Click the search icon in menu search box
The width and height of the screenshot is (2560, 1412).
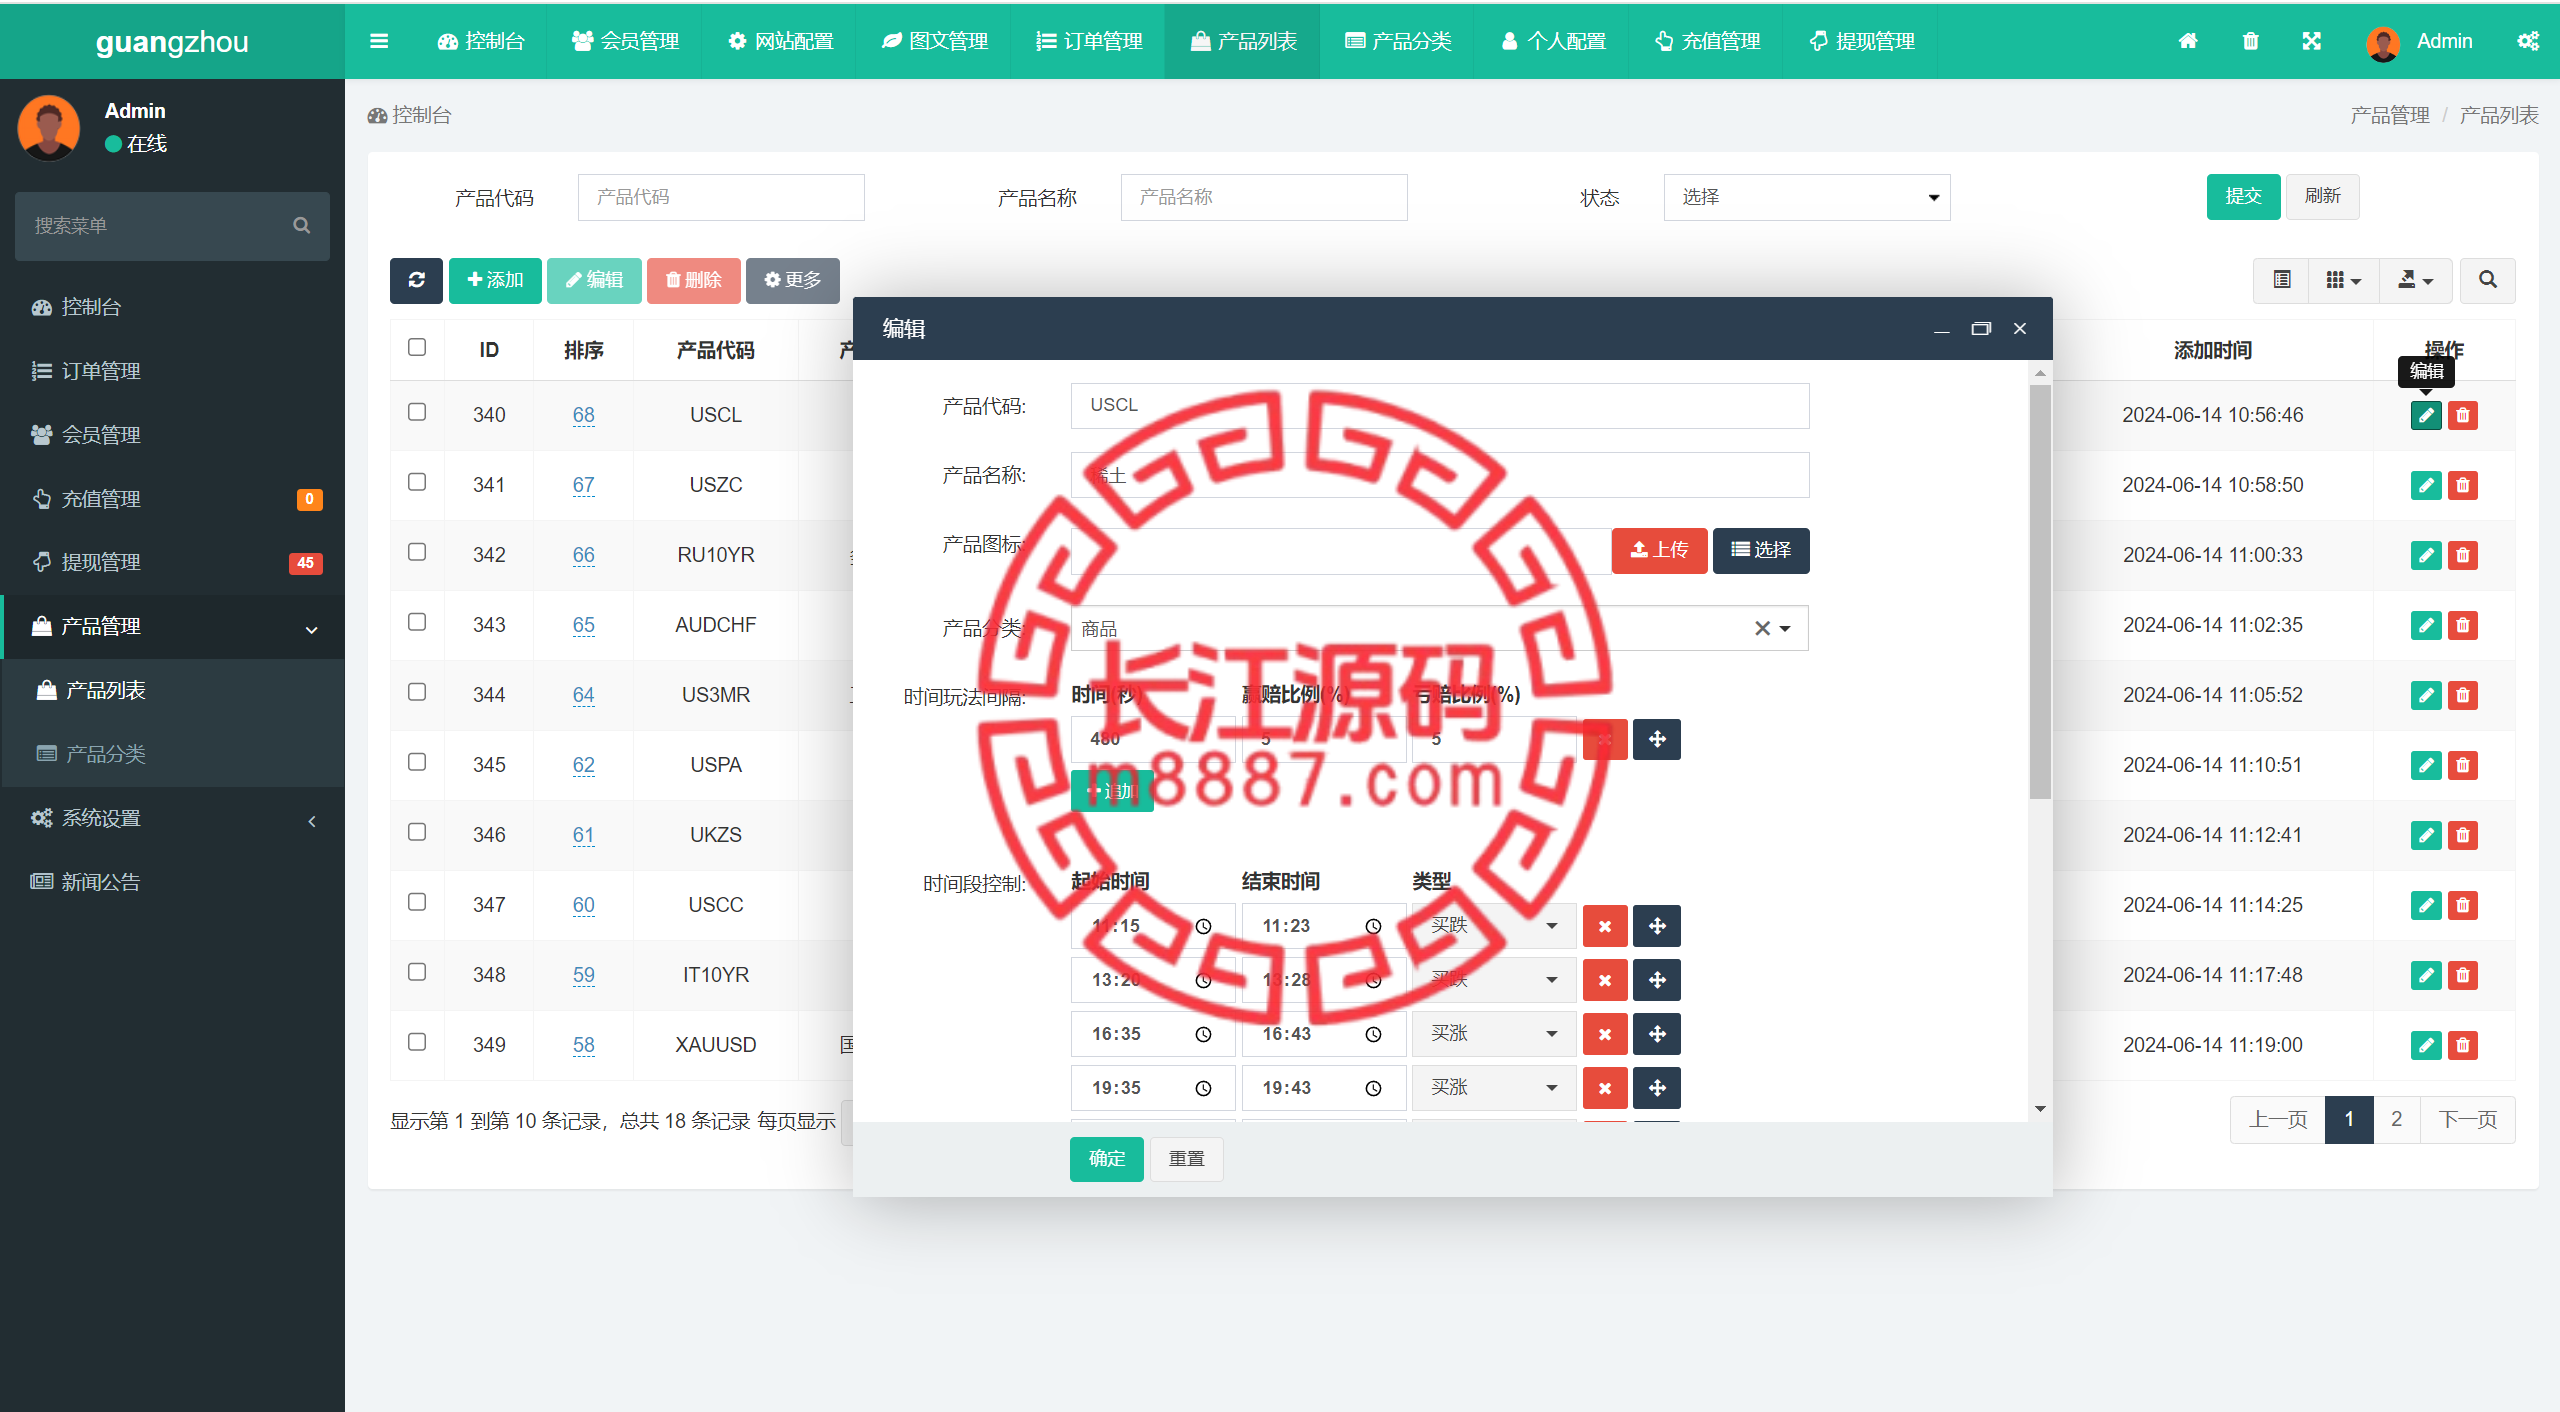(x=301, y=226)
